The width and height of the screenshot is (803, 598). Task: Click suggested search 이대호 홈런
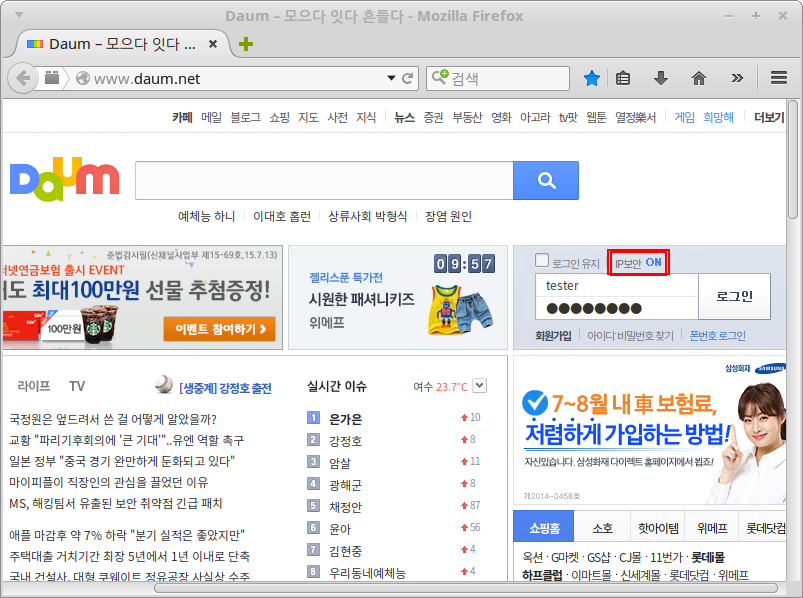point(282,217)
